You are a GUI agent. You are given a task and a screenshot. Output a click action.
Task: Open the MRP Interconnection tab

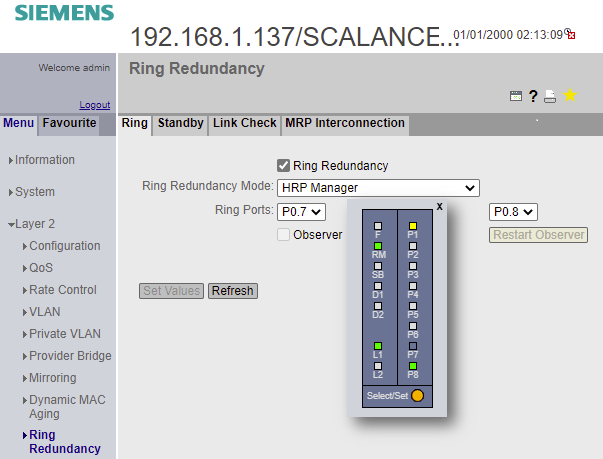point(344,124)
